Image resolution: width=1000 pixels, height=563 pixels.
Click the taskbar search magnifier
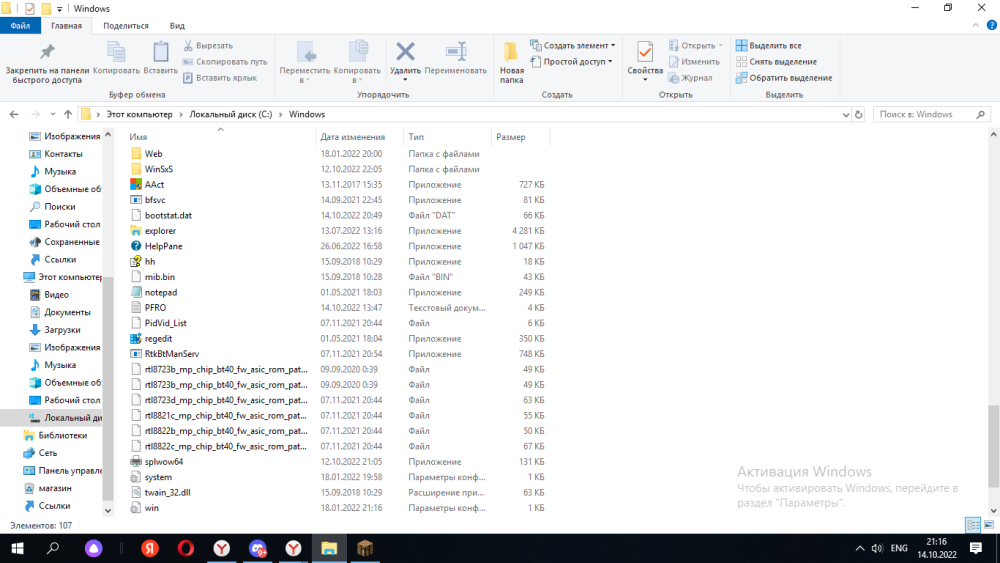click(x=53, y=548)
